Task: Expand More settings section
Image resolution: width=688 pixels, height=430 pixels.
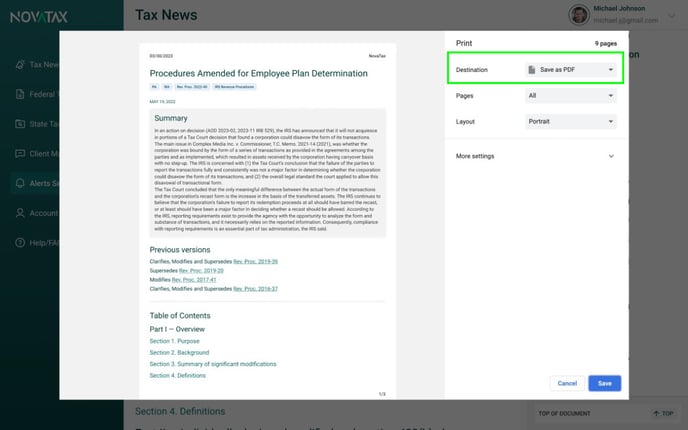Action: pyautogui.click(x=535, y=156)
